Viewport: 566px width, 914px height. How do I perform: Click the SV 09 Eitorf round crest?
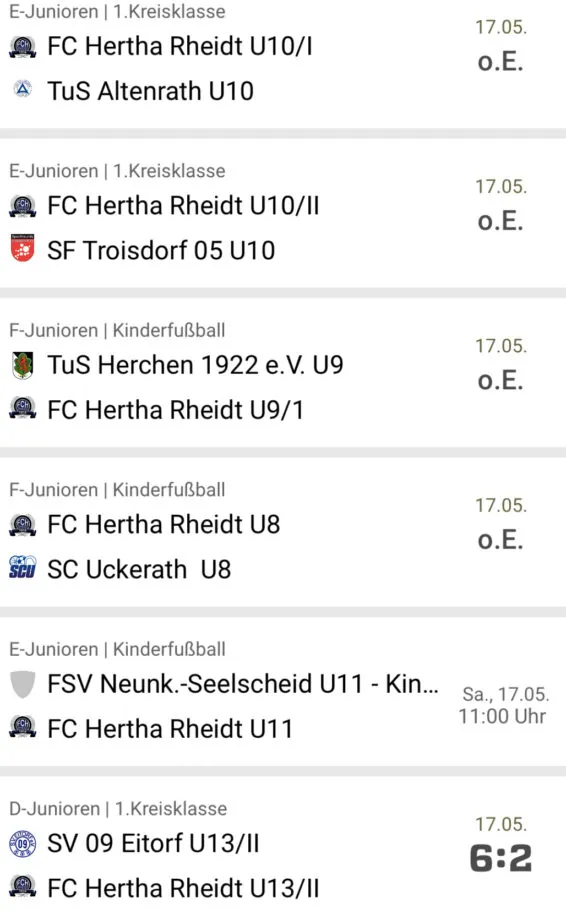click(23, 843)
